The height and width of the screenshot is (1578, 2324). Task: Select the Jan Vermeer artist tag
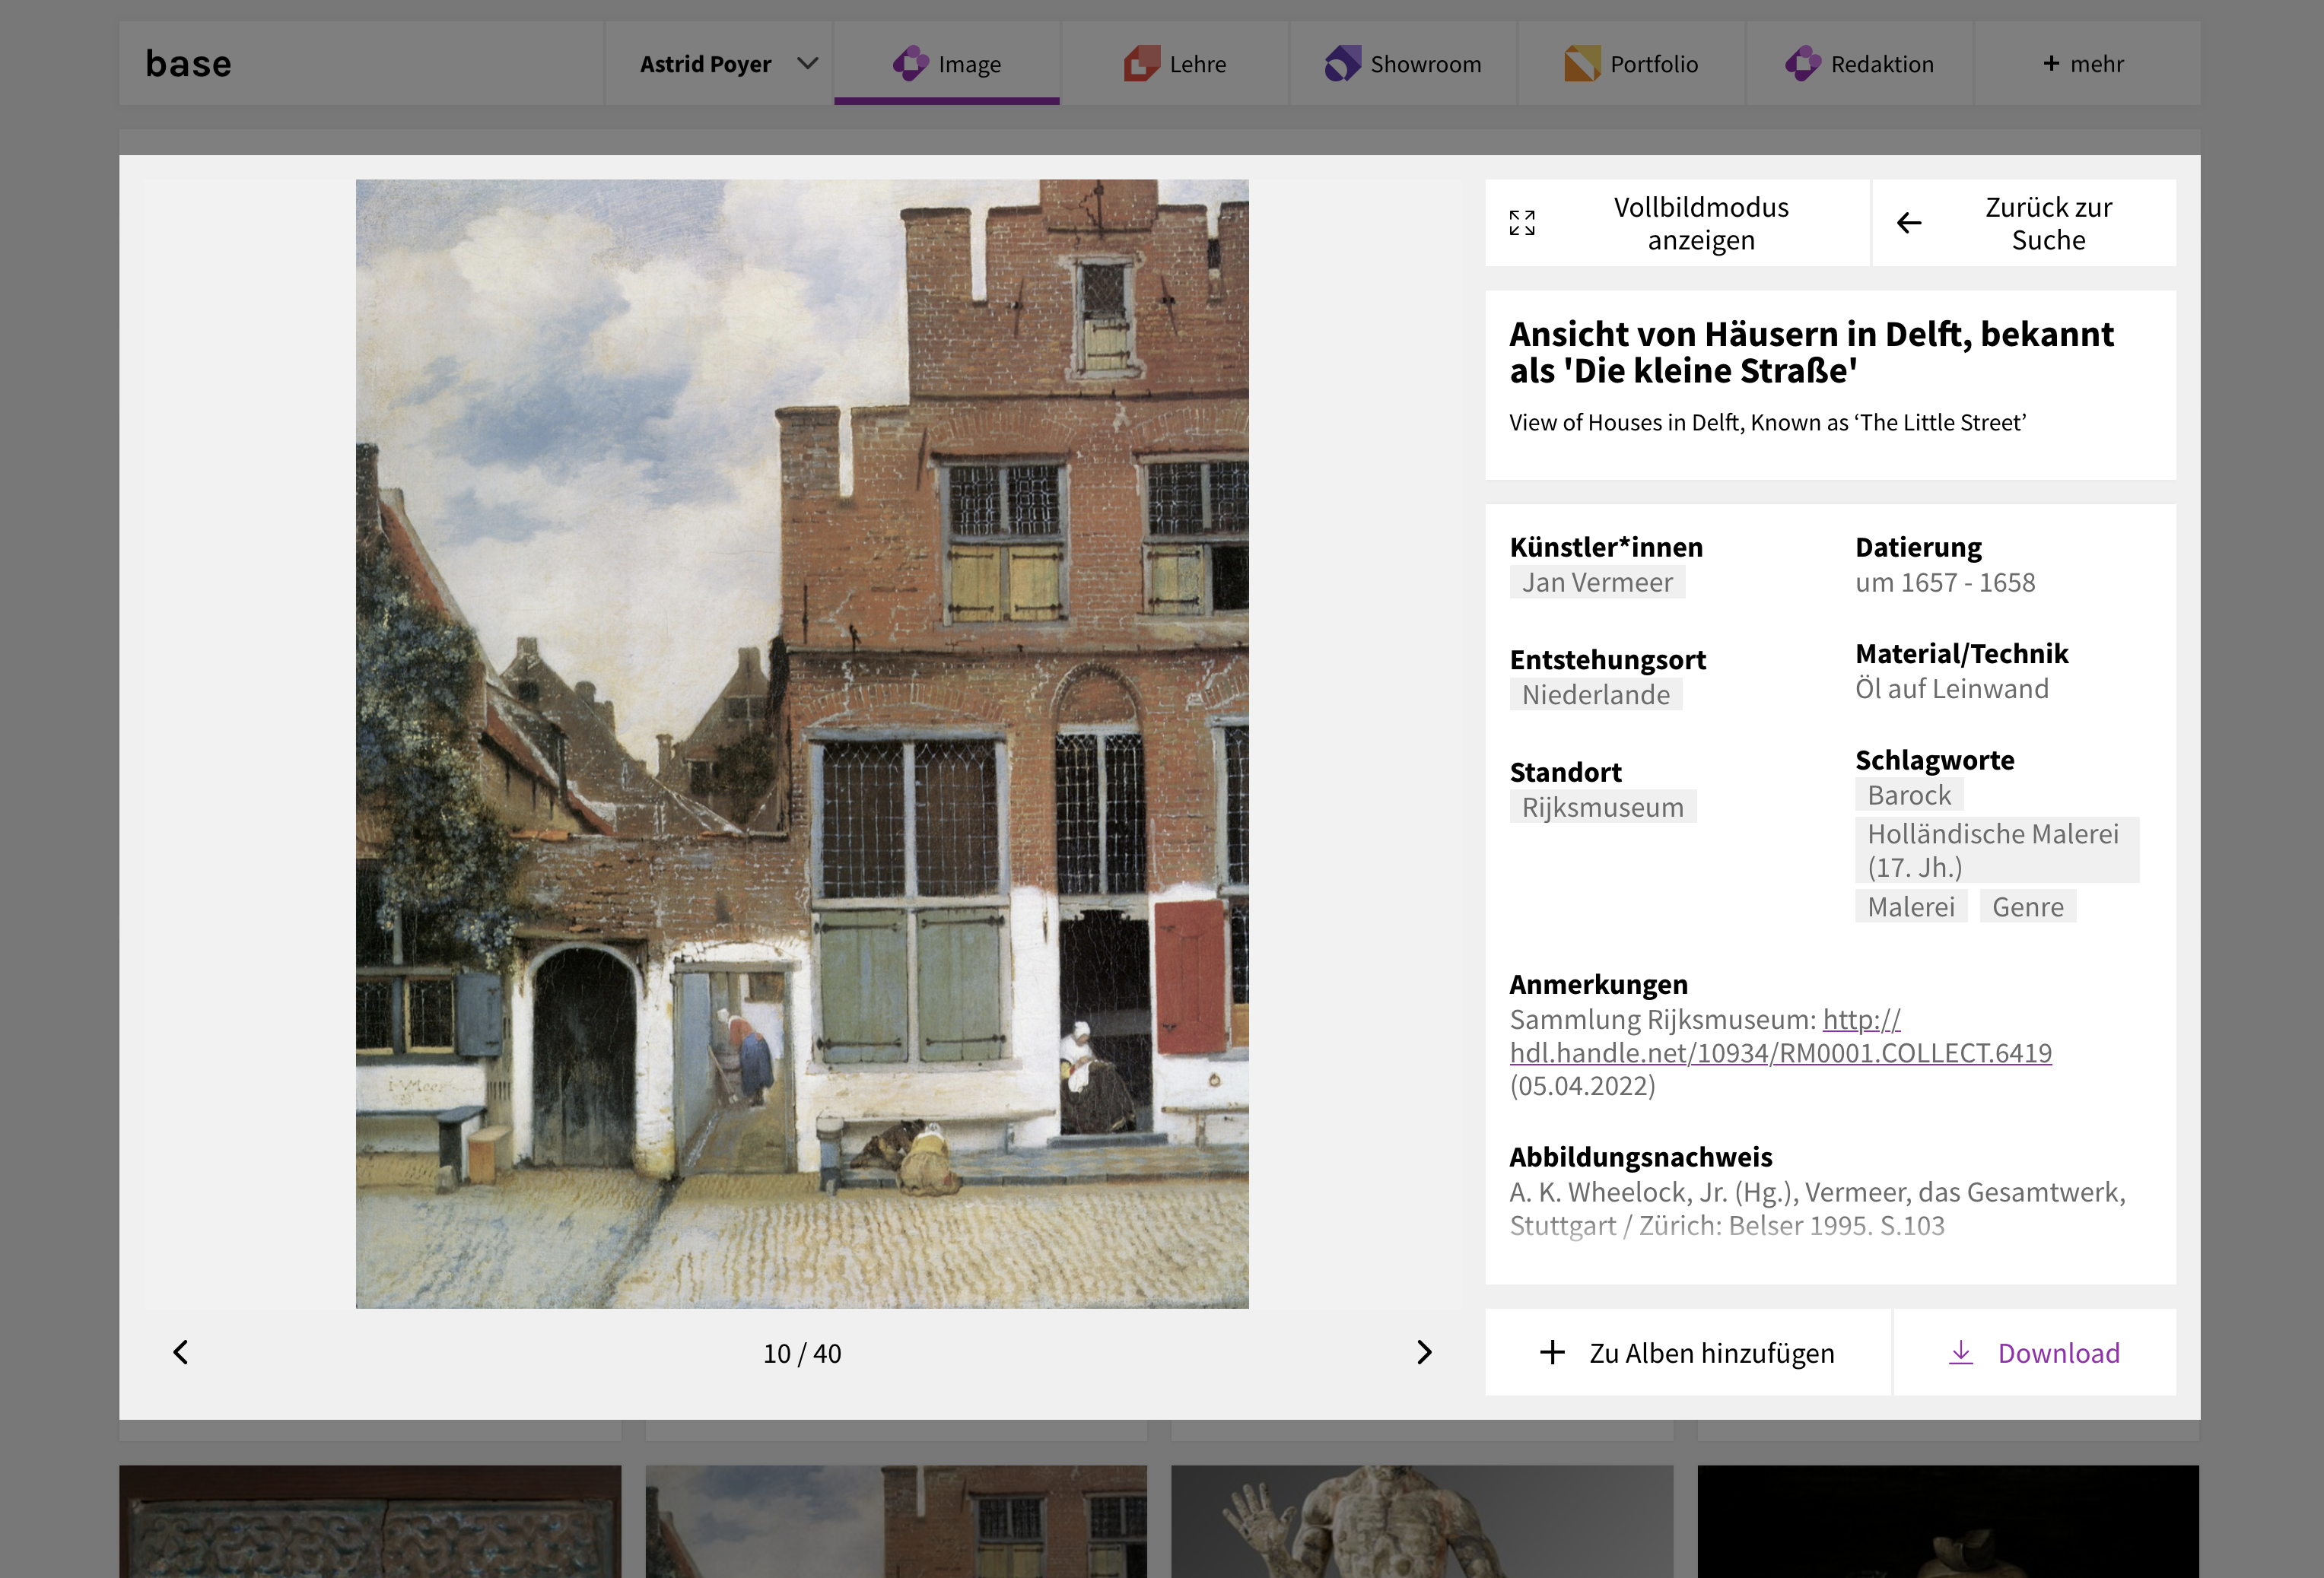[x=1597, y=582]
